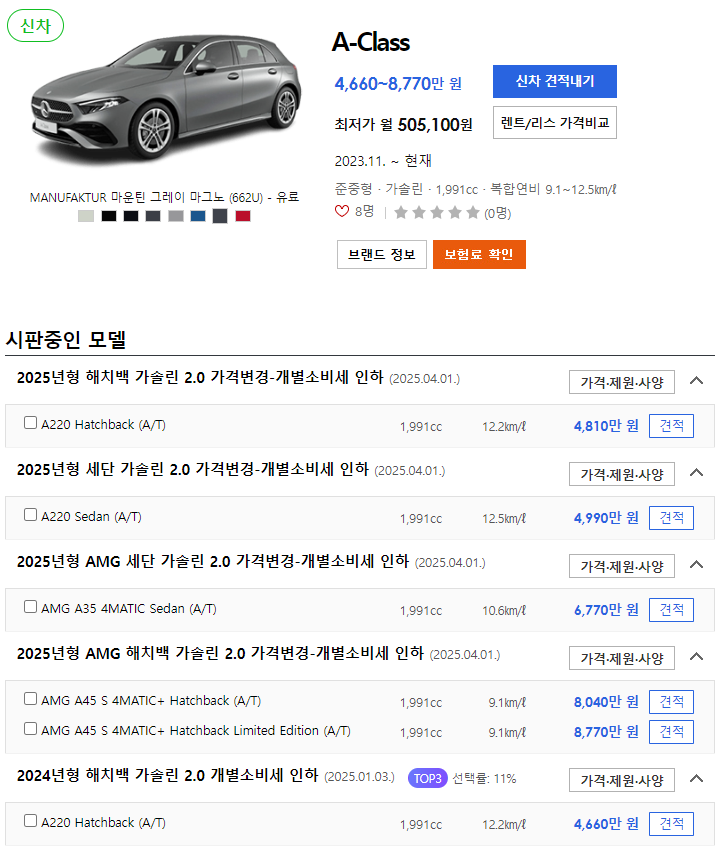Image resolution: width=721 pixels, height=848 pixels.
Task: Open 브랜드 정보
Action: [382, 255]
